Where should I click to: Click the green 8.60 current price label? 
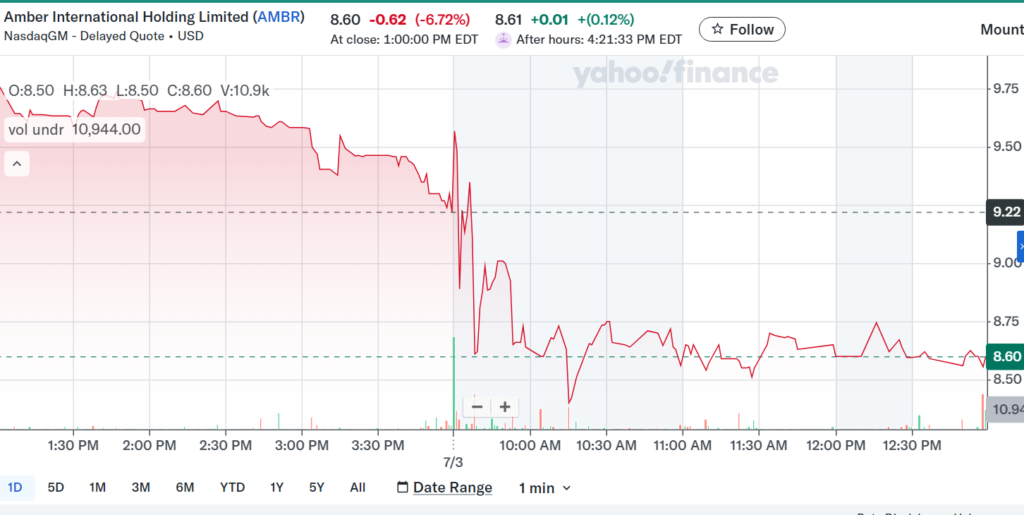pyautogui.click(x=1005, y=357)
